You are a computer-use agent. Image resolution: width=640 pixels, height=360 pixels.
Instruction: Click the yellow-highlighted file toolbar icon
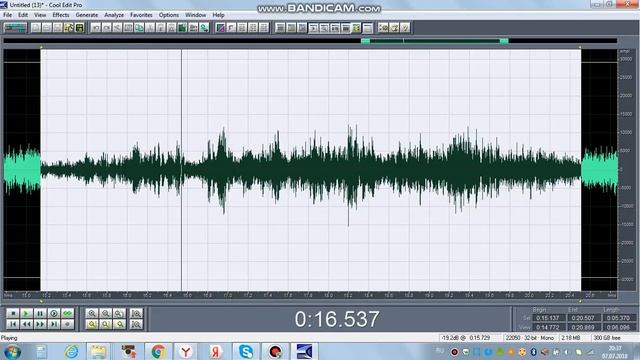tap(69, 28)
